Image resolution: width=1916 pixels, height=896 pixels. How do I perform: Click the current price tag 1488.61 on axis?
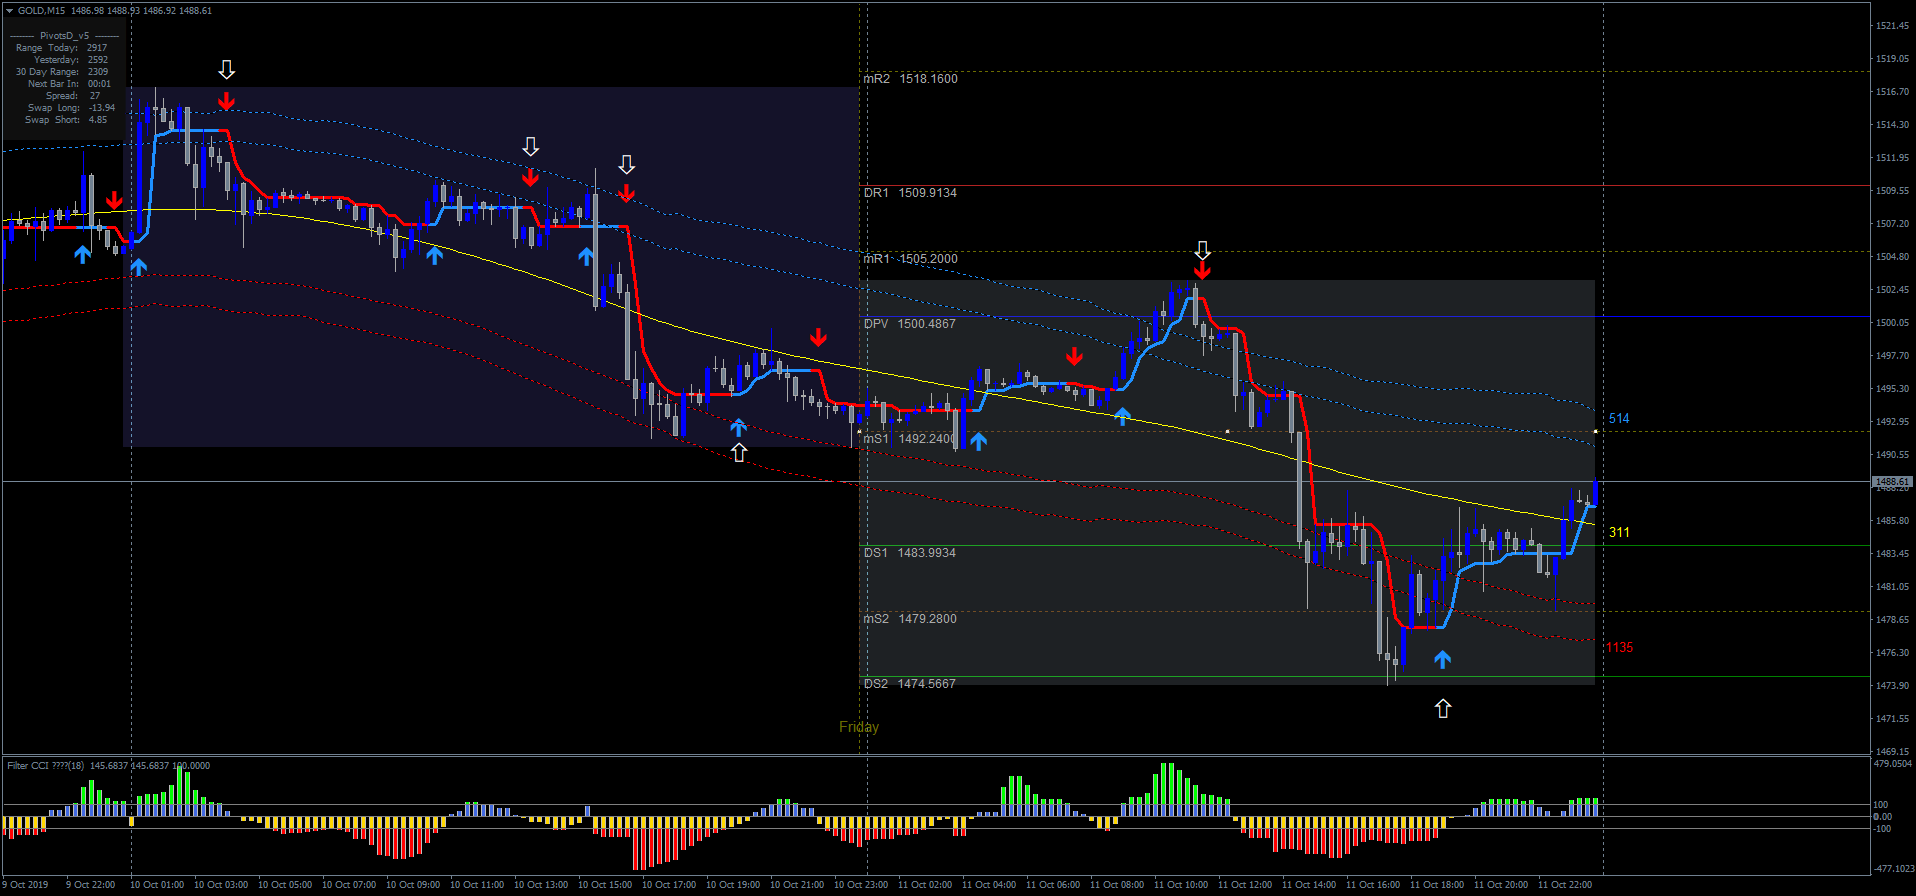(1891, 482)
